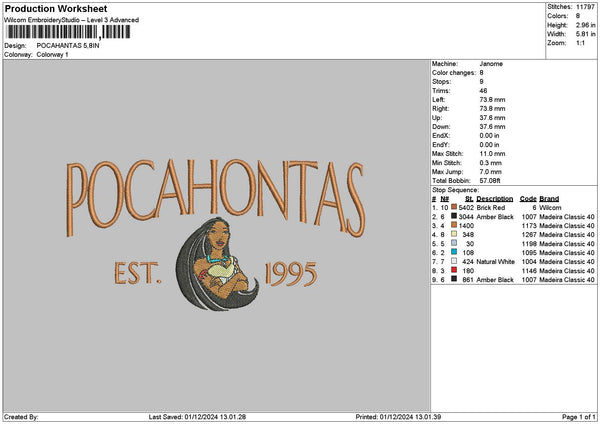Click the 'Wilcom' brand cell
The width and height of the screenshot is (600, 424).
pos(550,207)
